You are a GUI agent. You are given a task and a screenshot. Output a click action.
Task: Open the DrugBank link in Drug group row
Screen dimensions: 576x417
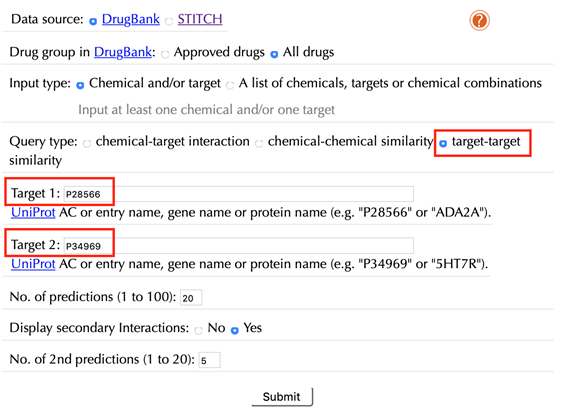coord(123,52)
